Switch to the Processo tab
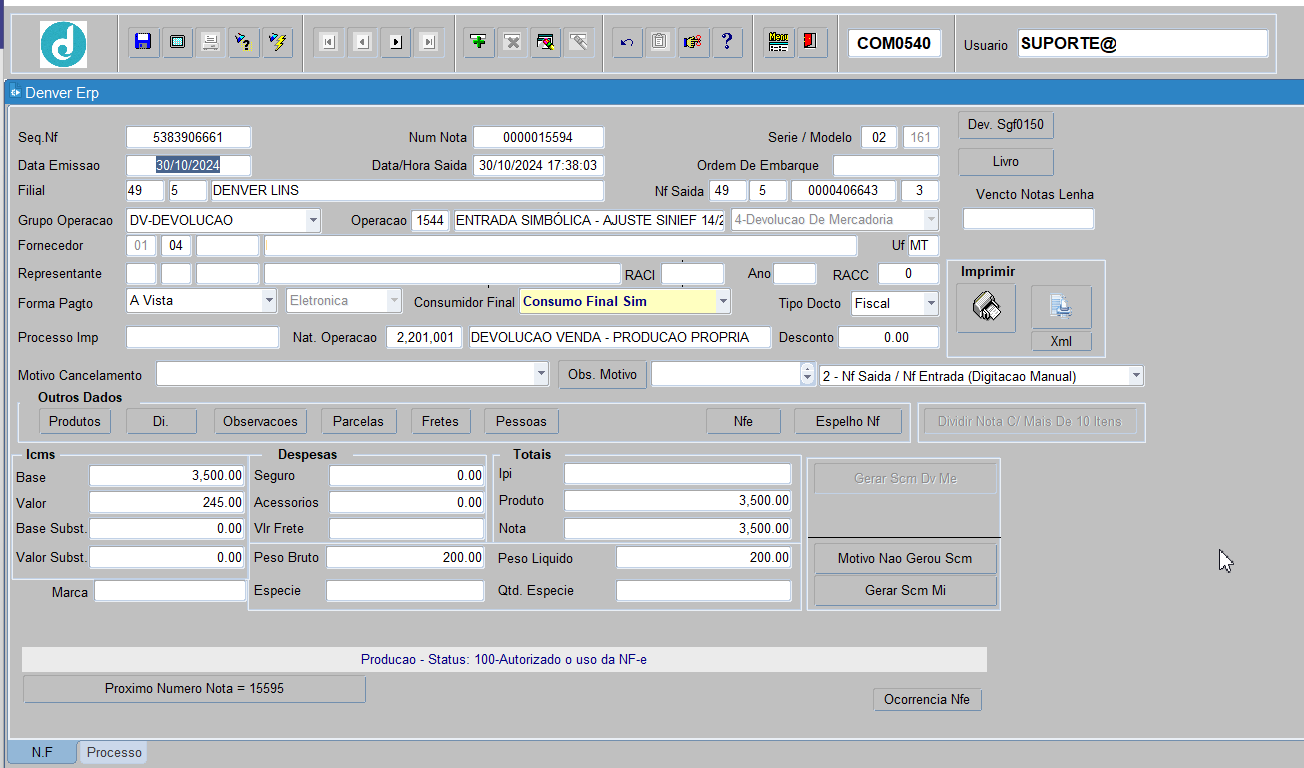This screenshot has height=768, width=1304. [114, 752]
